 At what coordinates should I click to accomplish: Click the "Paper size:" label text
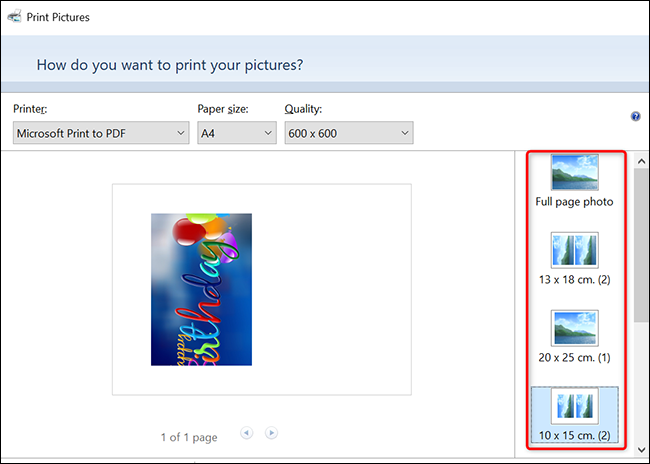pos(223,108)
